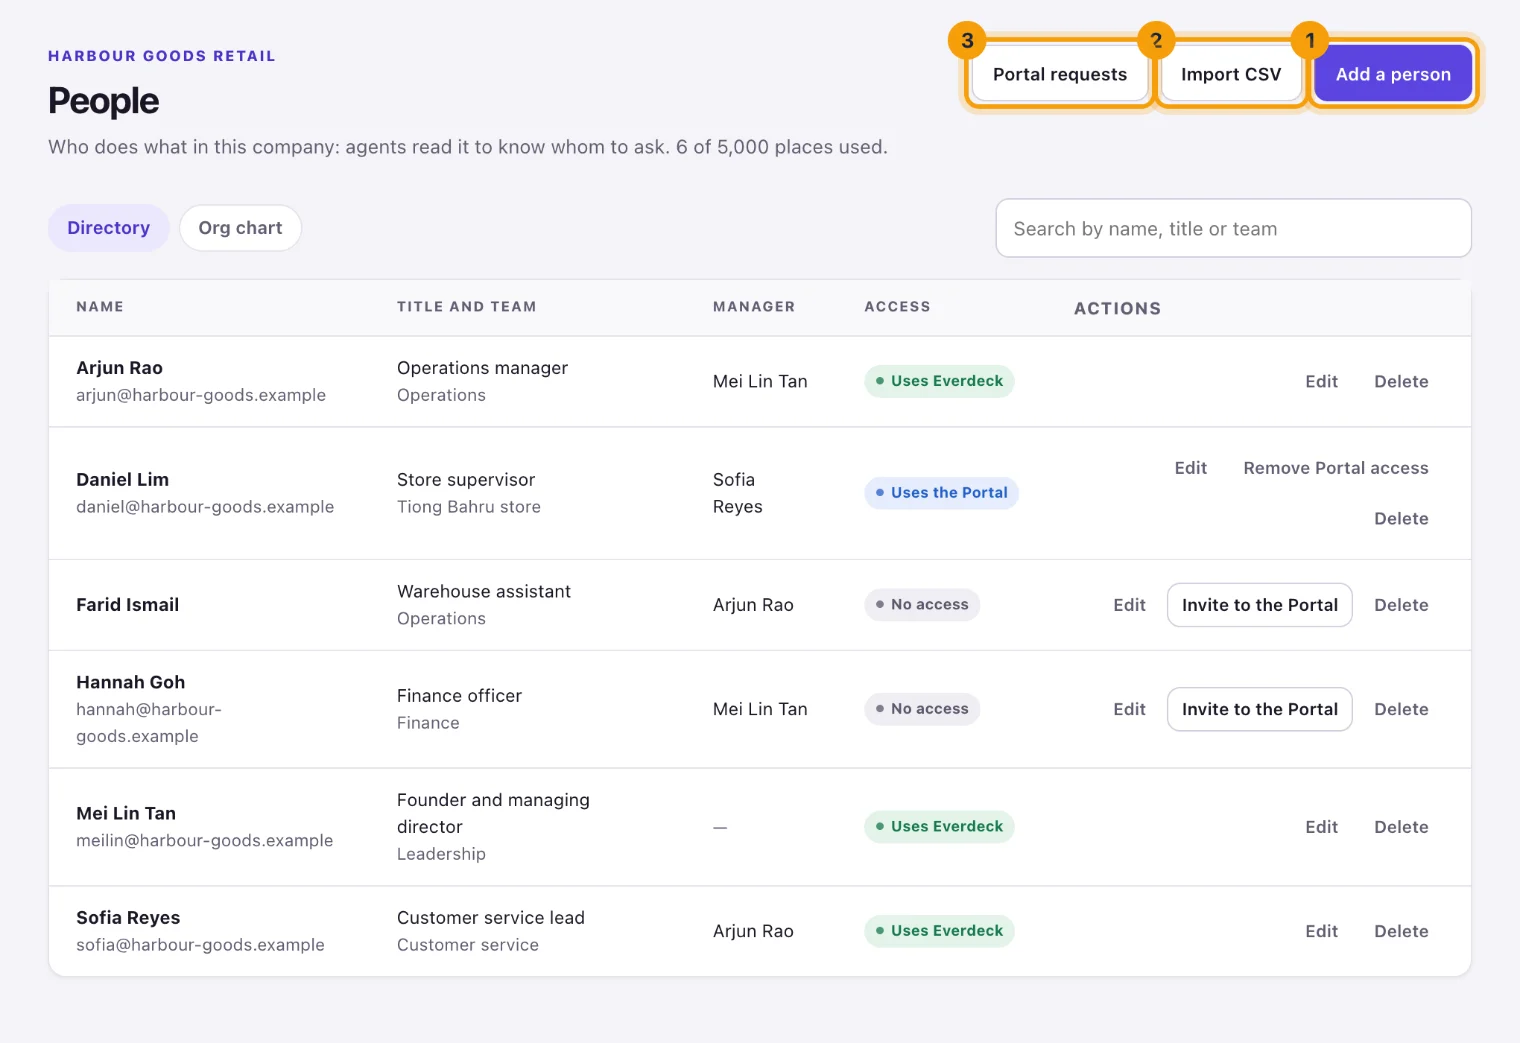1520x1043 pixels.
Task: Click the meilin@harbour-goods.example email
Action: (204, 841)
